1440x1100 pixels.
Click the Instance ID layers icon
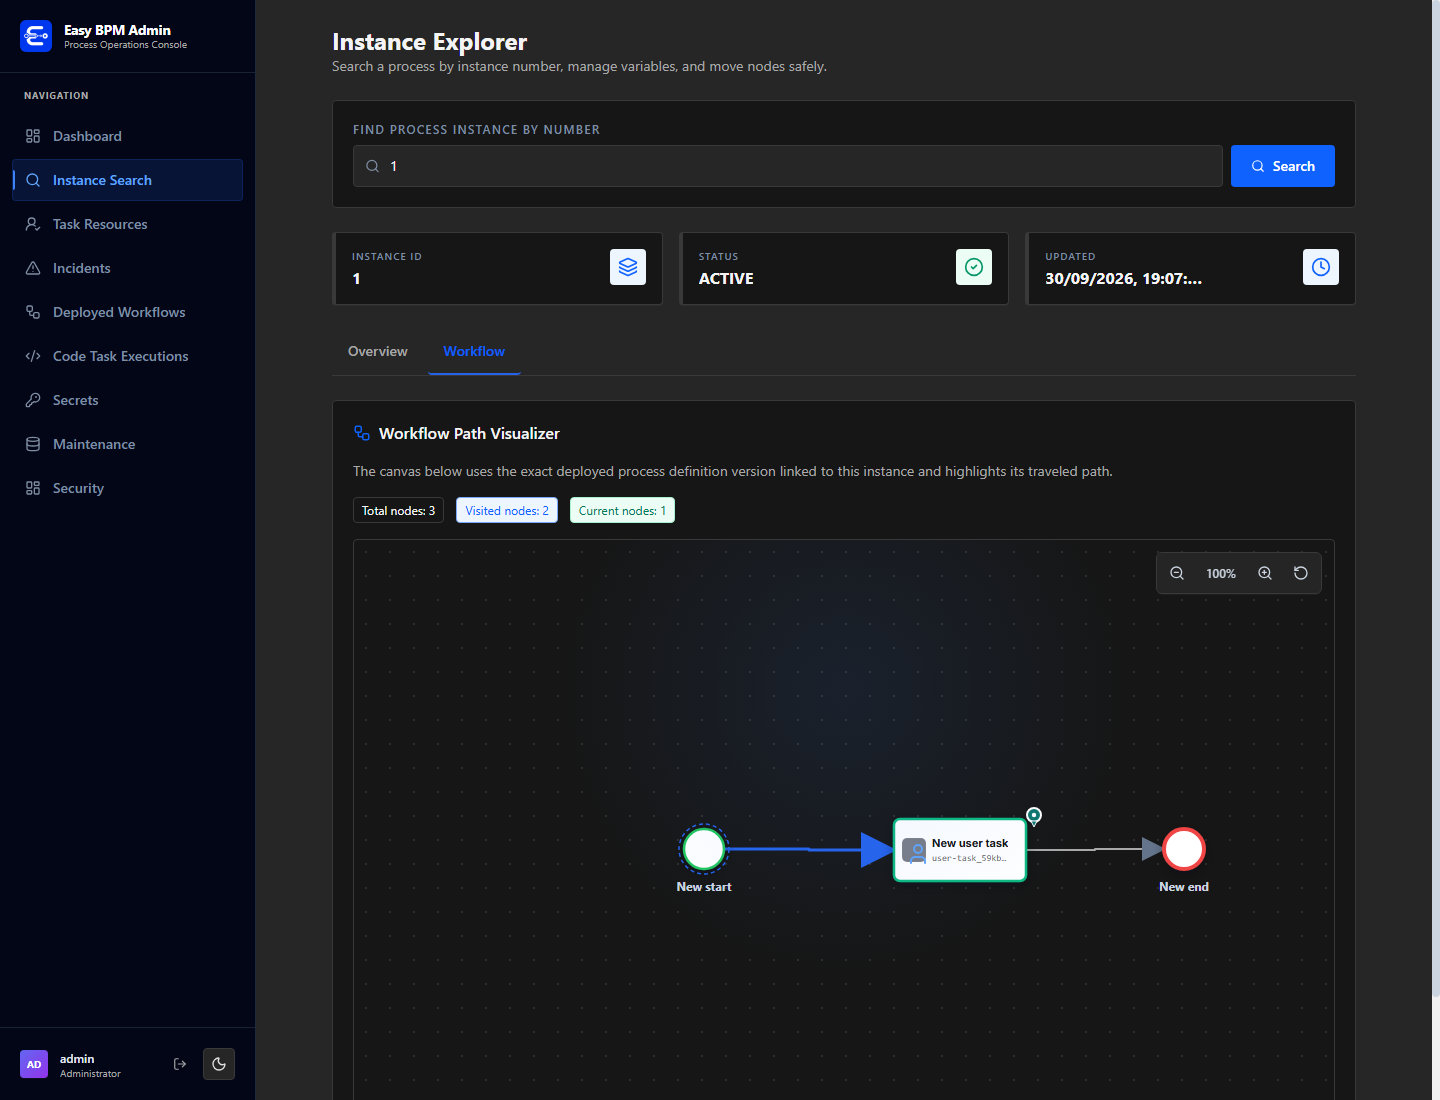coord(628,267)
